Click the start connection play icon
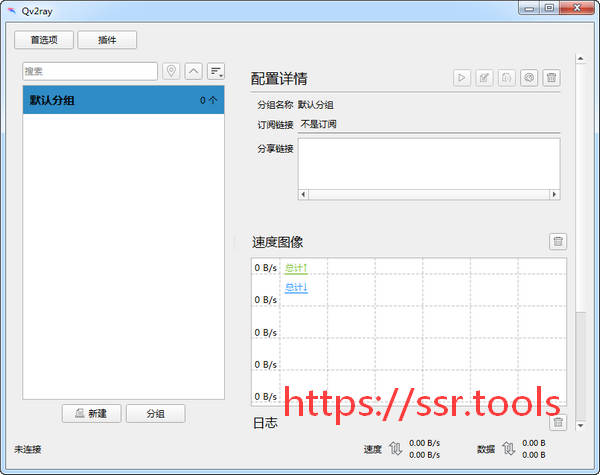The height and width of the screenshot is (475, 600). [462, 77]
